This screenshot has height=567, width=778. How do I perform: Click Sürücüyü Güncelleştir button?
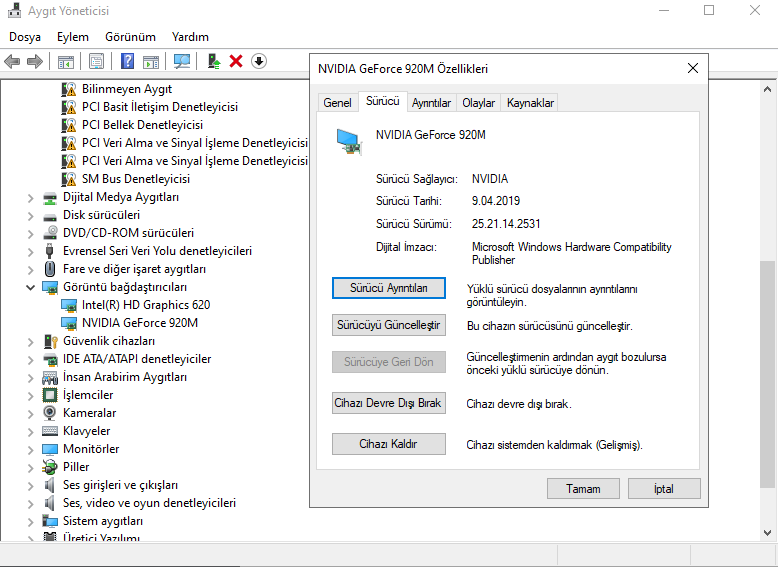tap(389, 325)
